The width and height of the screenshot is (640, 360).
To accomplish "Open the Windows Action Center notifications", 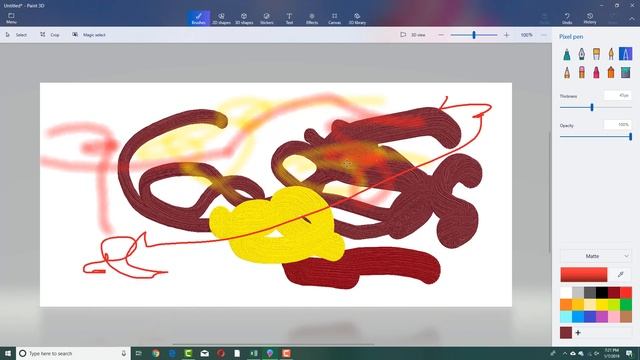I will [x=629, y=353].
